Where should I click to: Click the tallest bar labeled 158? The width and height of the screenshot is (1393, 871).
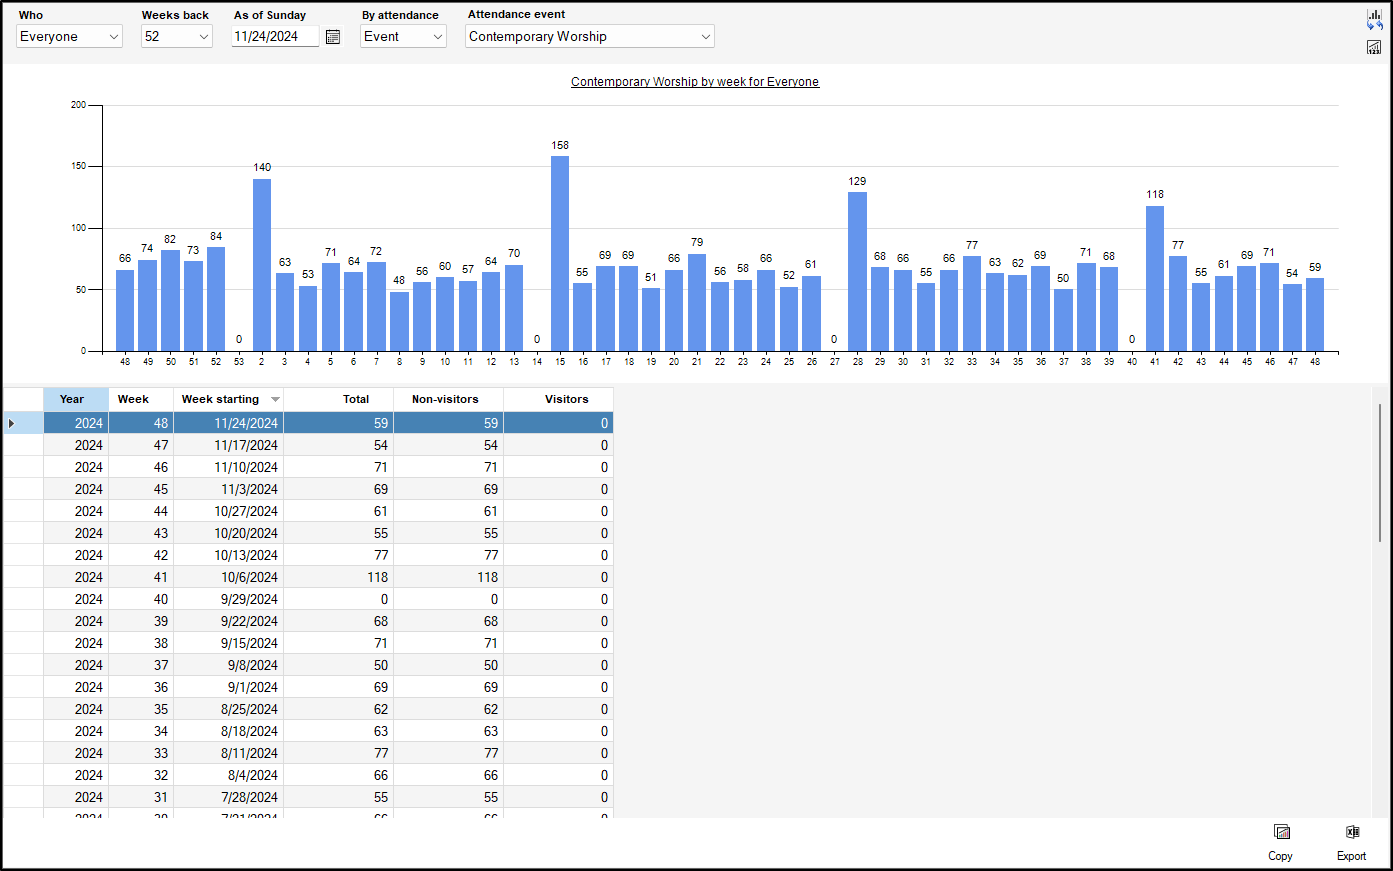click(560, 253)
